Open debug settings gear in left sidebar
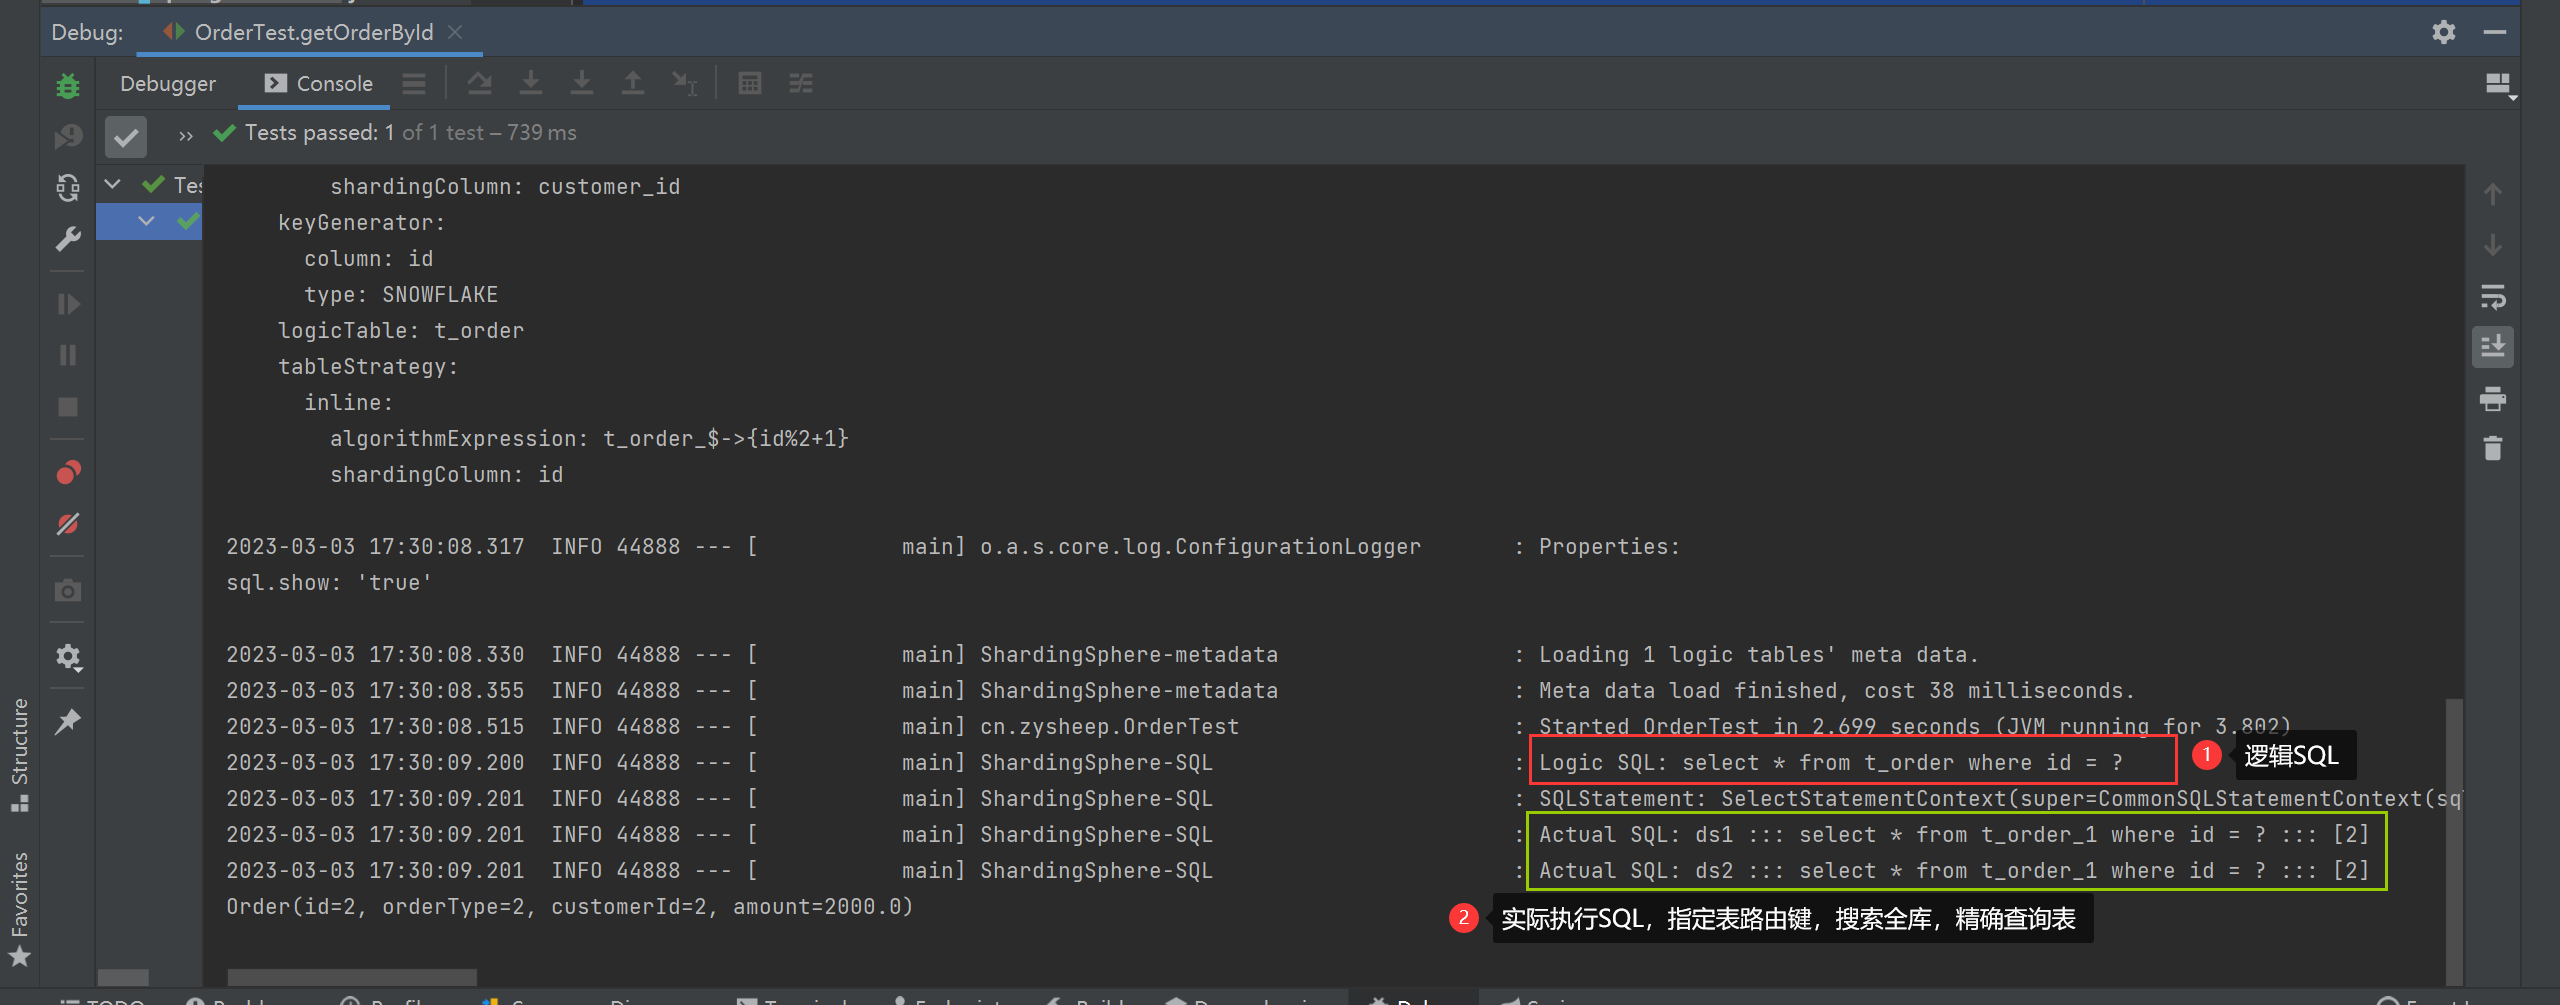The height and width of the screenshot is (1005, 2560). pos(68,657)
